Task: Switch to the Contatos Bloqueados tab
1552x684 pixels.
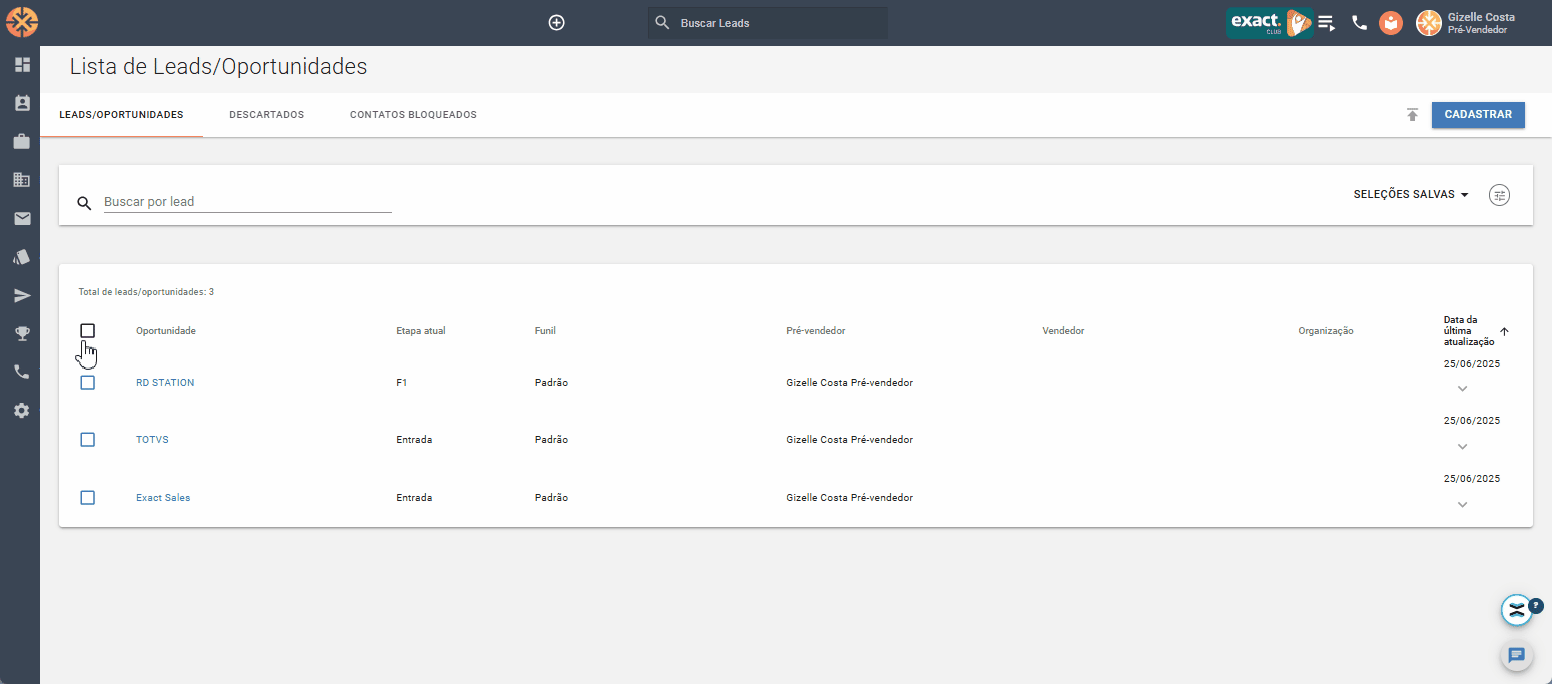Action: coord(413,115)
